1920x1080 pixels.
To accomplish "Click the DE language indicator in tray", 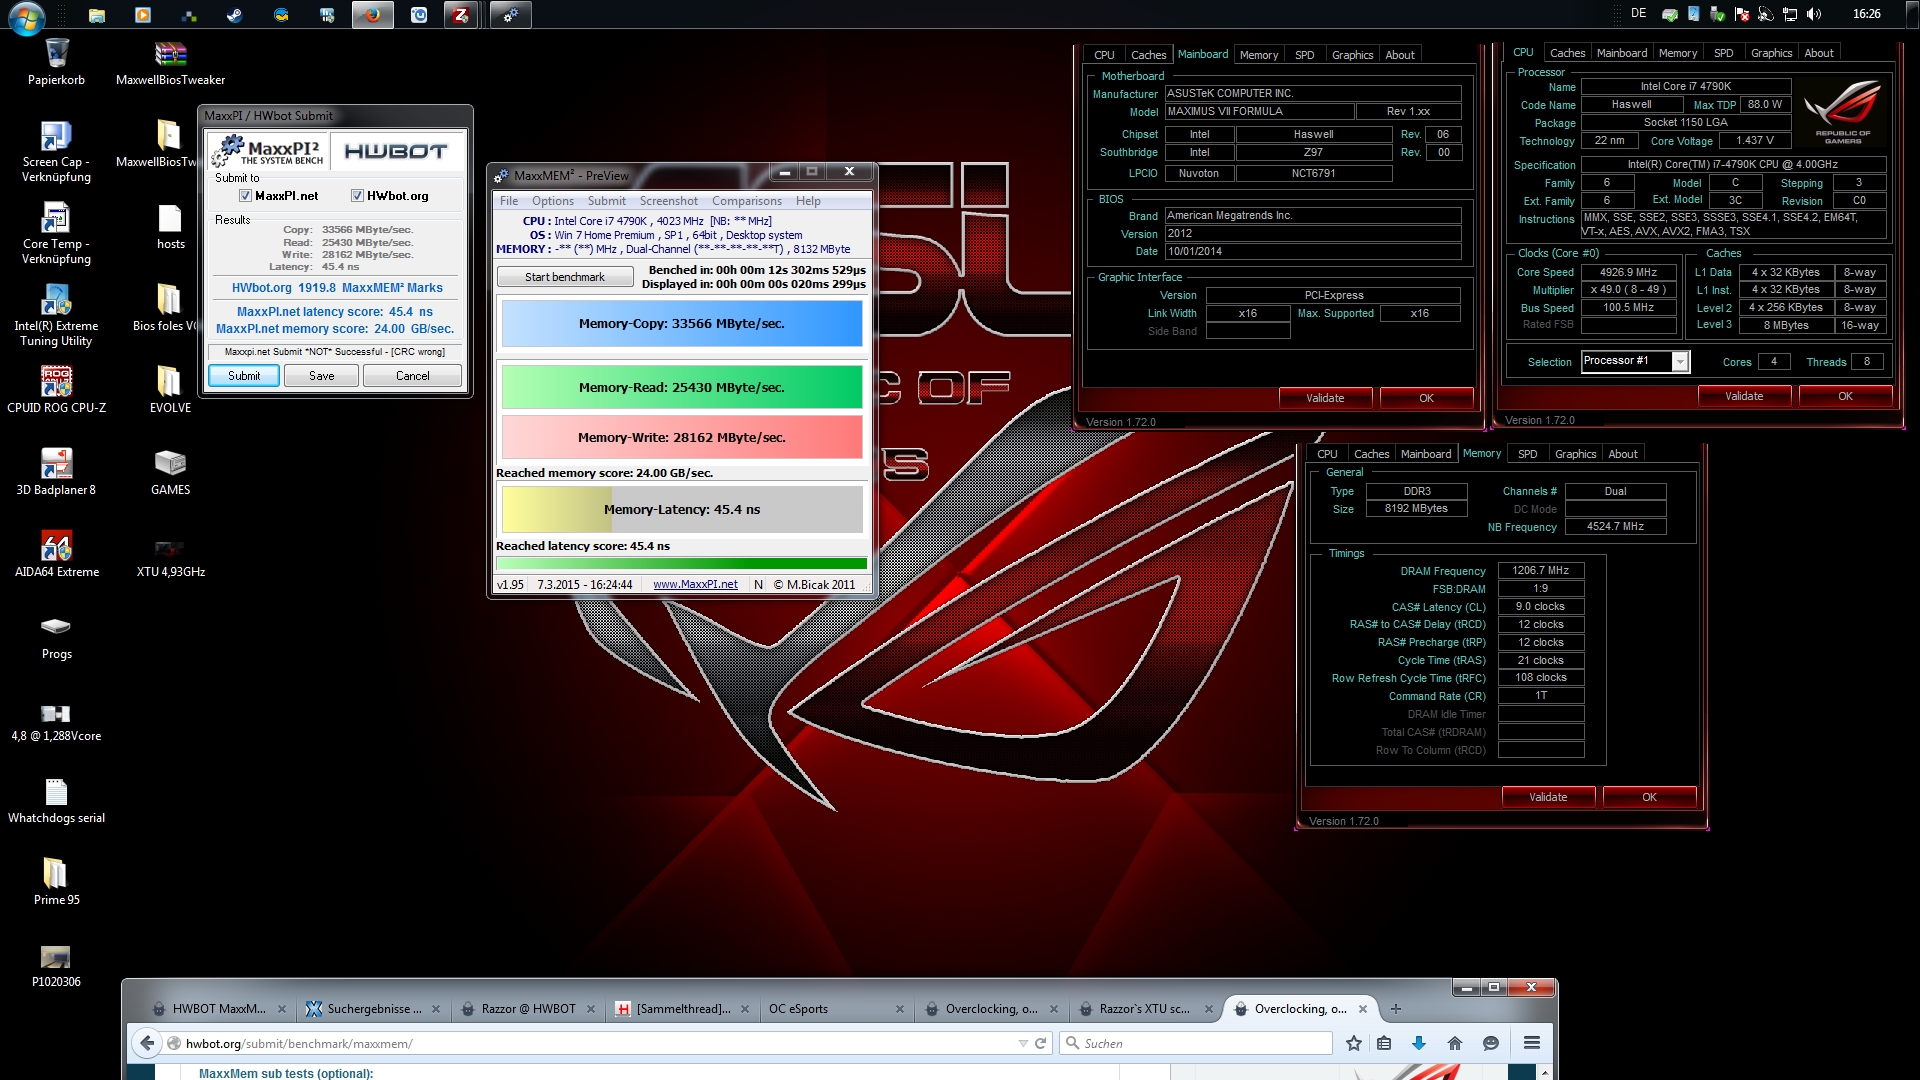I will pyautogui.click(x=1638, y=14).
